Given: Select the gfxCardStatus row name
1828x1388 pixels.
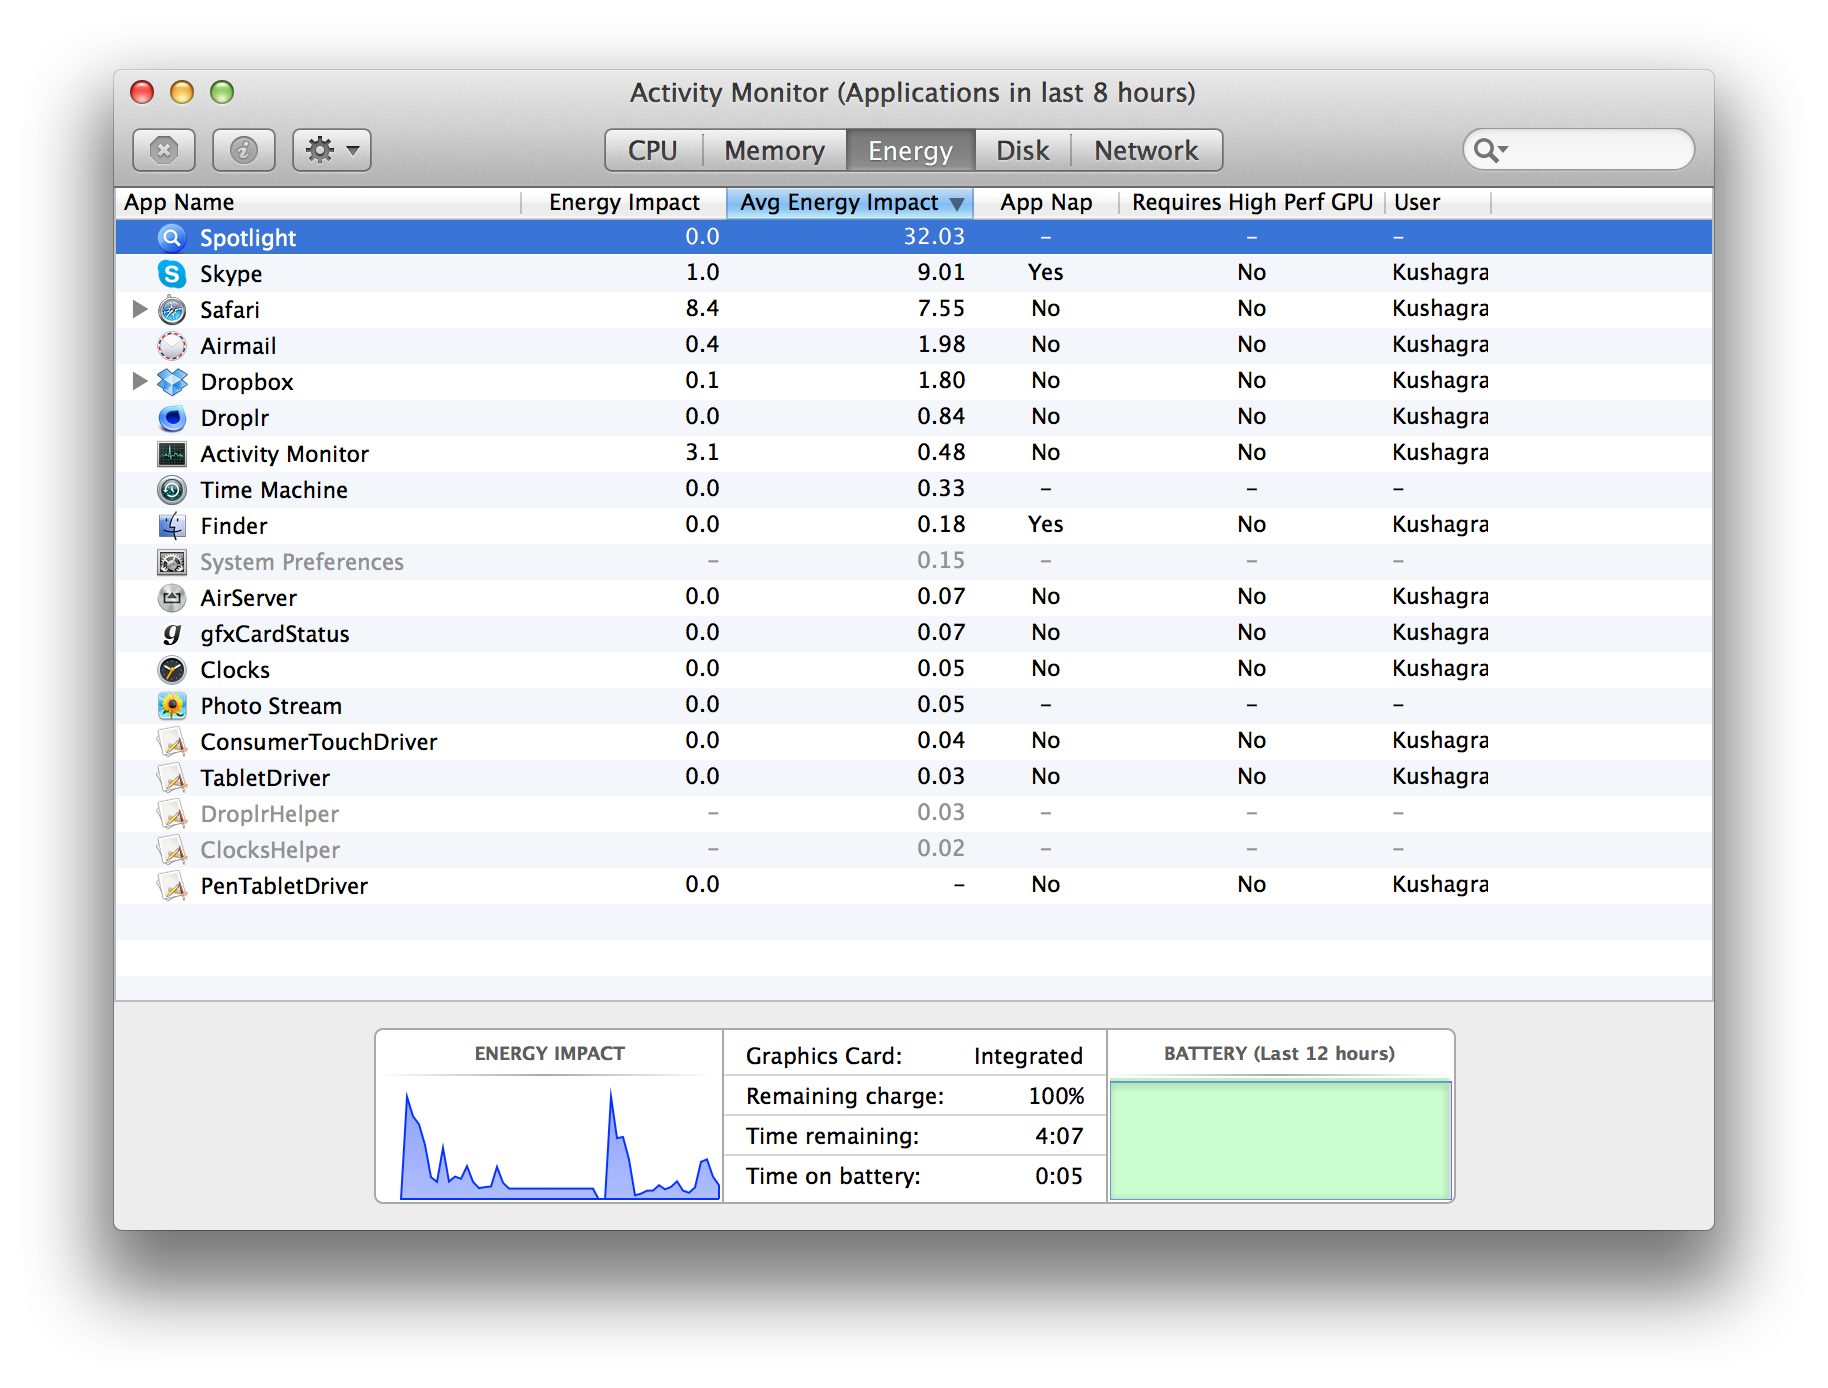Looking at the screenshot, I should [275, 634].
